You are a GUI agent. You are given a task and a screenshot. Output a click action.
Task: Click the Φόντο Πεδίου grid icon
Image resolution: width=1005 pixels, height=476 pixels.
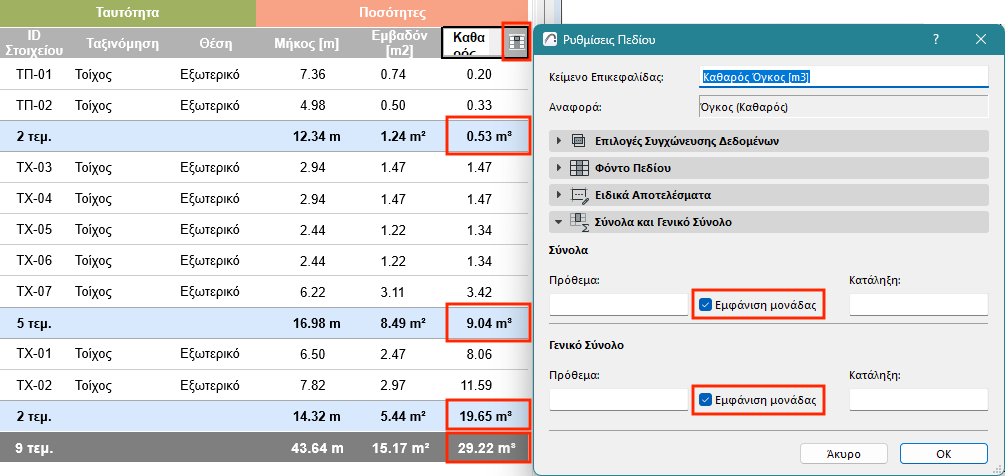579,168
